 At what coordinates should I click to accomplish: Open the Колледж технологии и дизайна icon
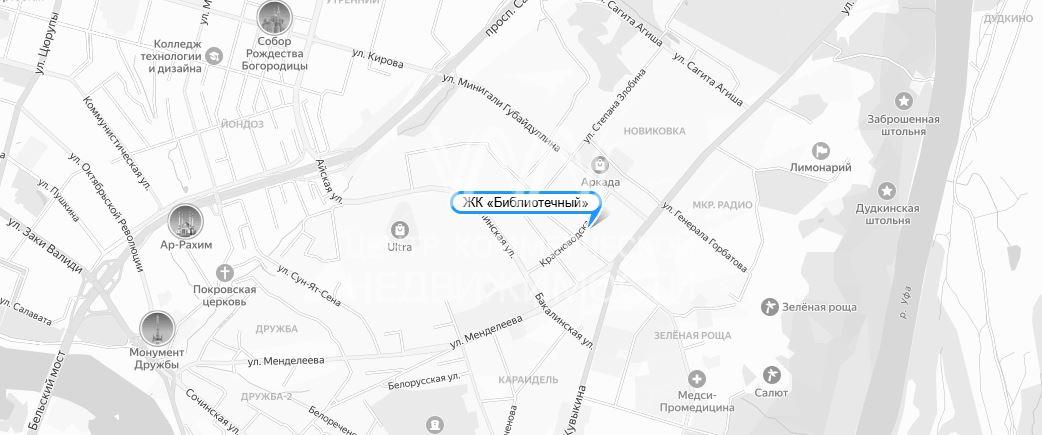coord(214,56)
